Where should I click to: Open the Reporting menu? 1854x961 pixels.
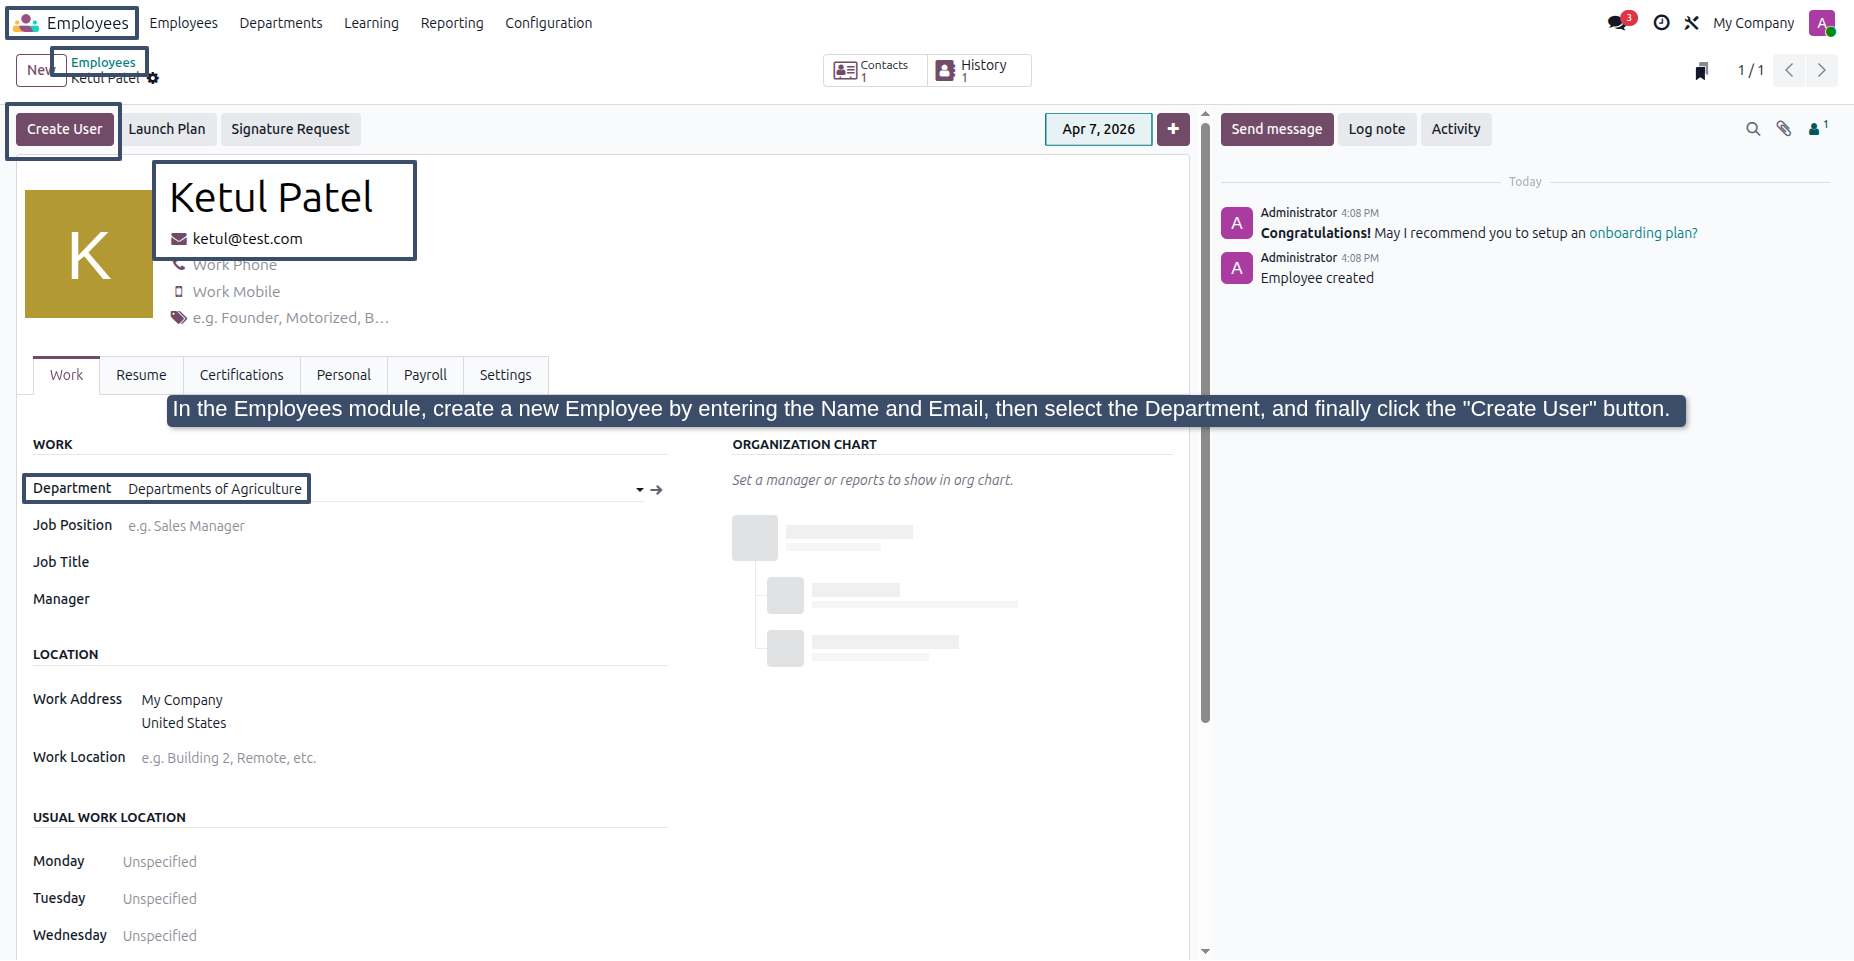[x=452, y=23]
